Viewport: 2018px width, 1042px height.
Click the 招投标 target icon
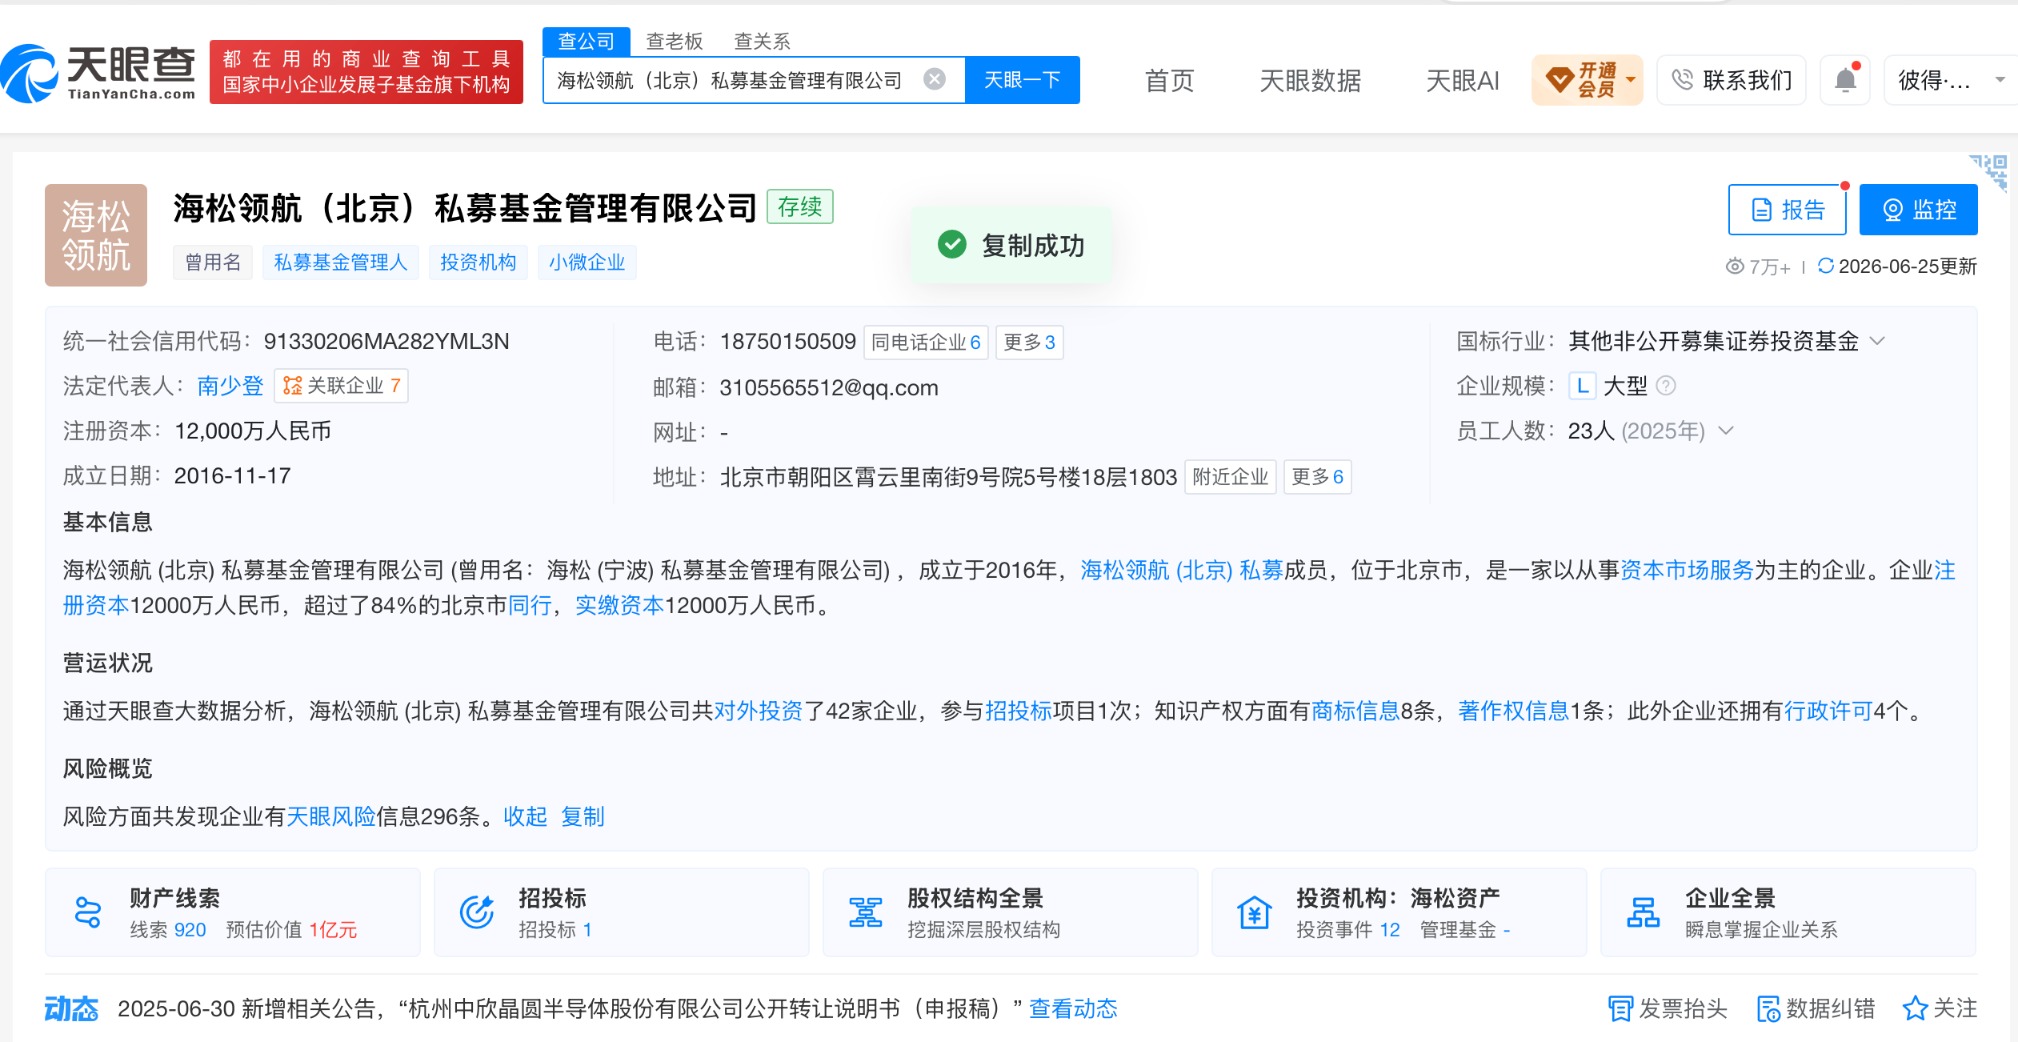tap(477, 912)
